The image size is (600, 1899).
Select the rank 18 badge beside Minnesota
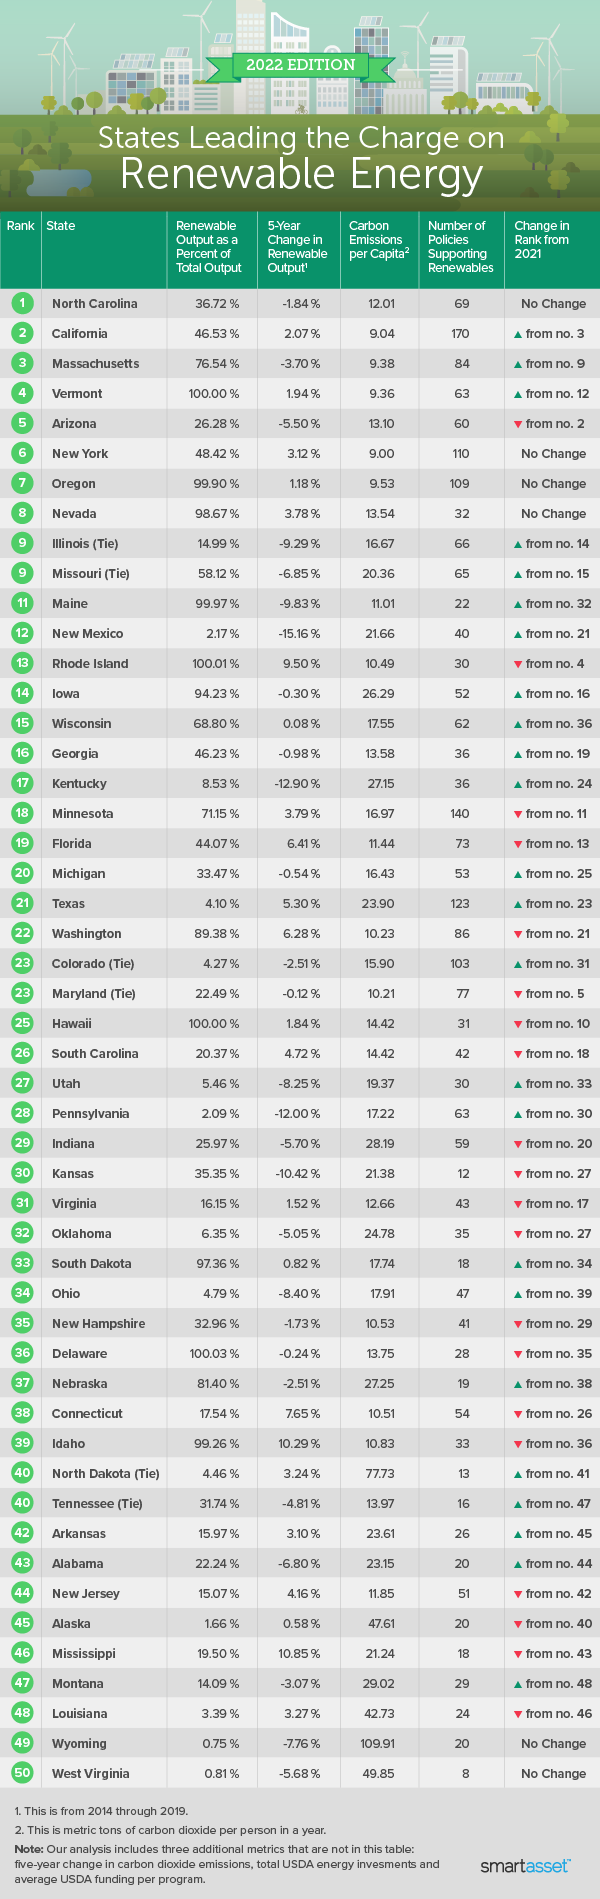point(22,813)
